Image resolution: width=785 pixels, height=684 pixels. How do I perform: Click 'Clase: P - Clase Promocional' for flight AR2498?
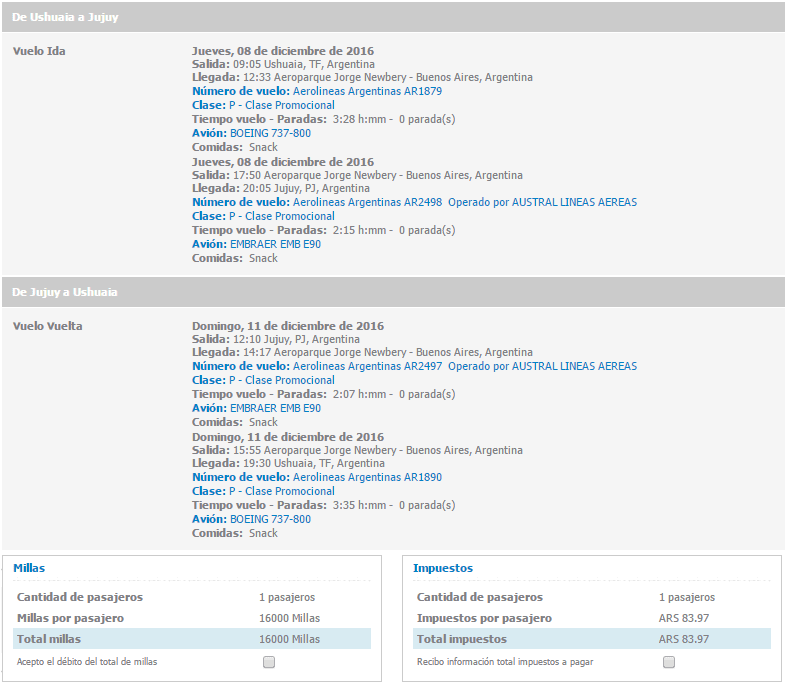tap(263, 216)
